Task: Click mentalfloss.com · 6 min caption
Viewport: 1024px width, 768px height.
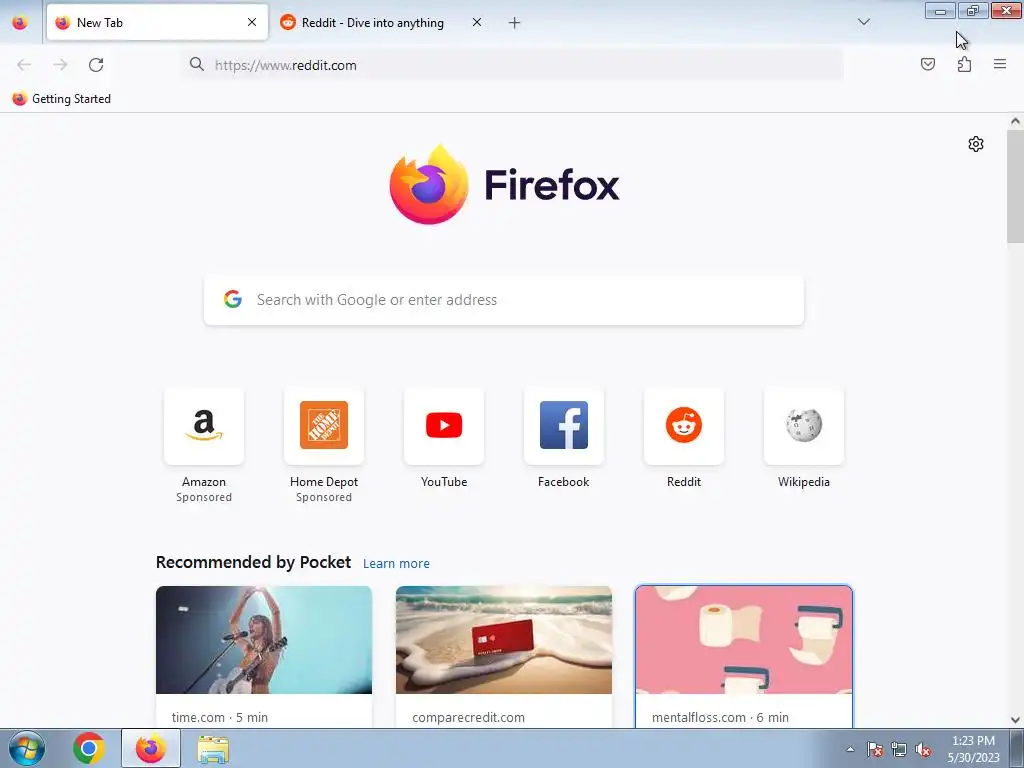Action: [720, 717]
